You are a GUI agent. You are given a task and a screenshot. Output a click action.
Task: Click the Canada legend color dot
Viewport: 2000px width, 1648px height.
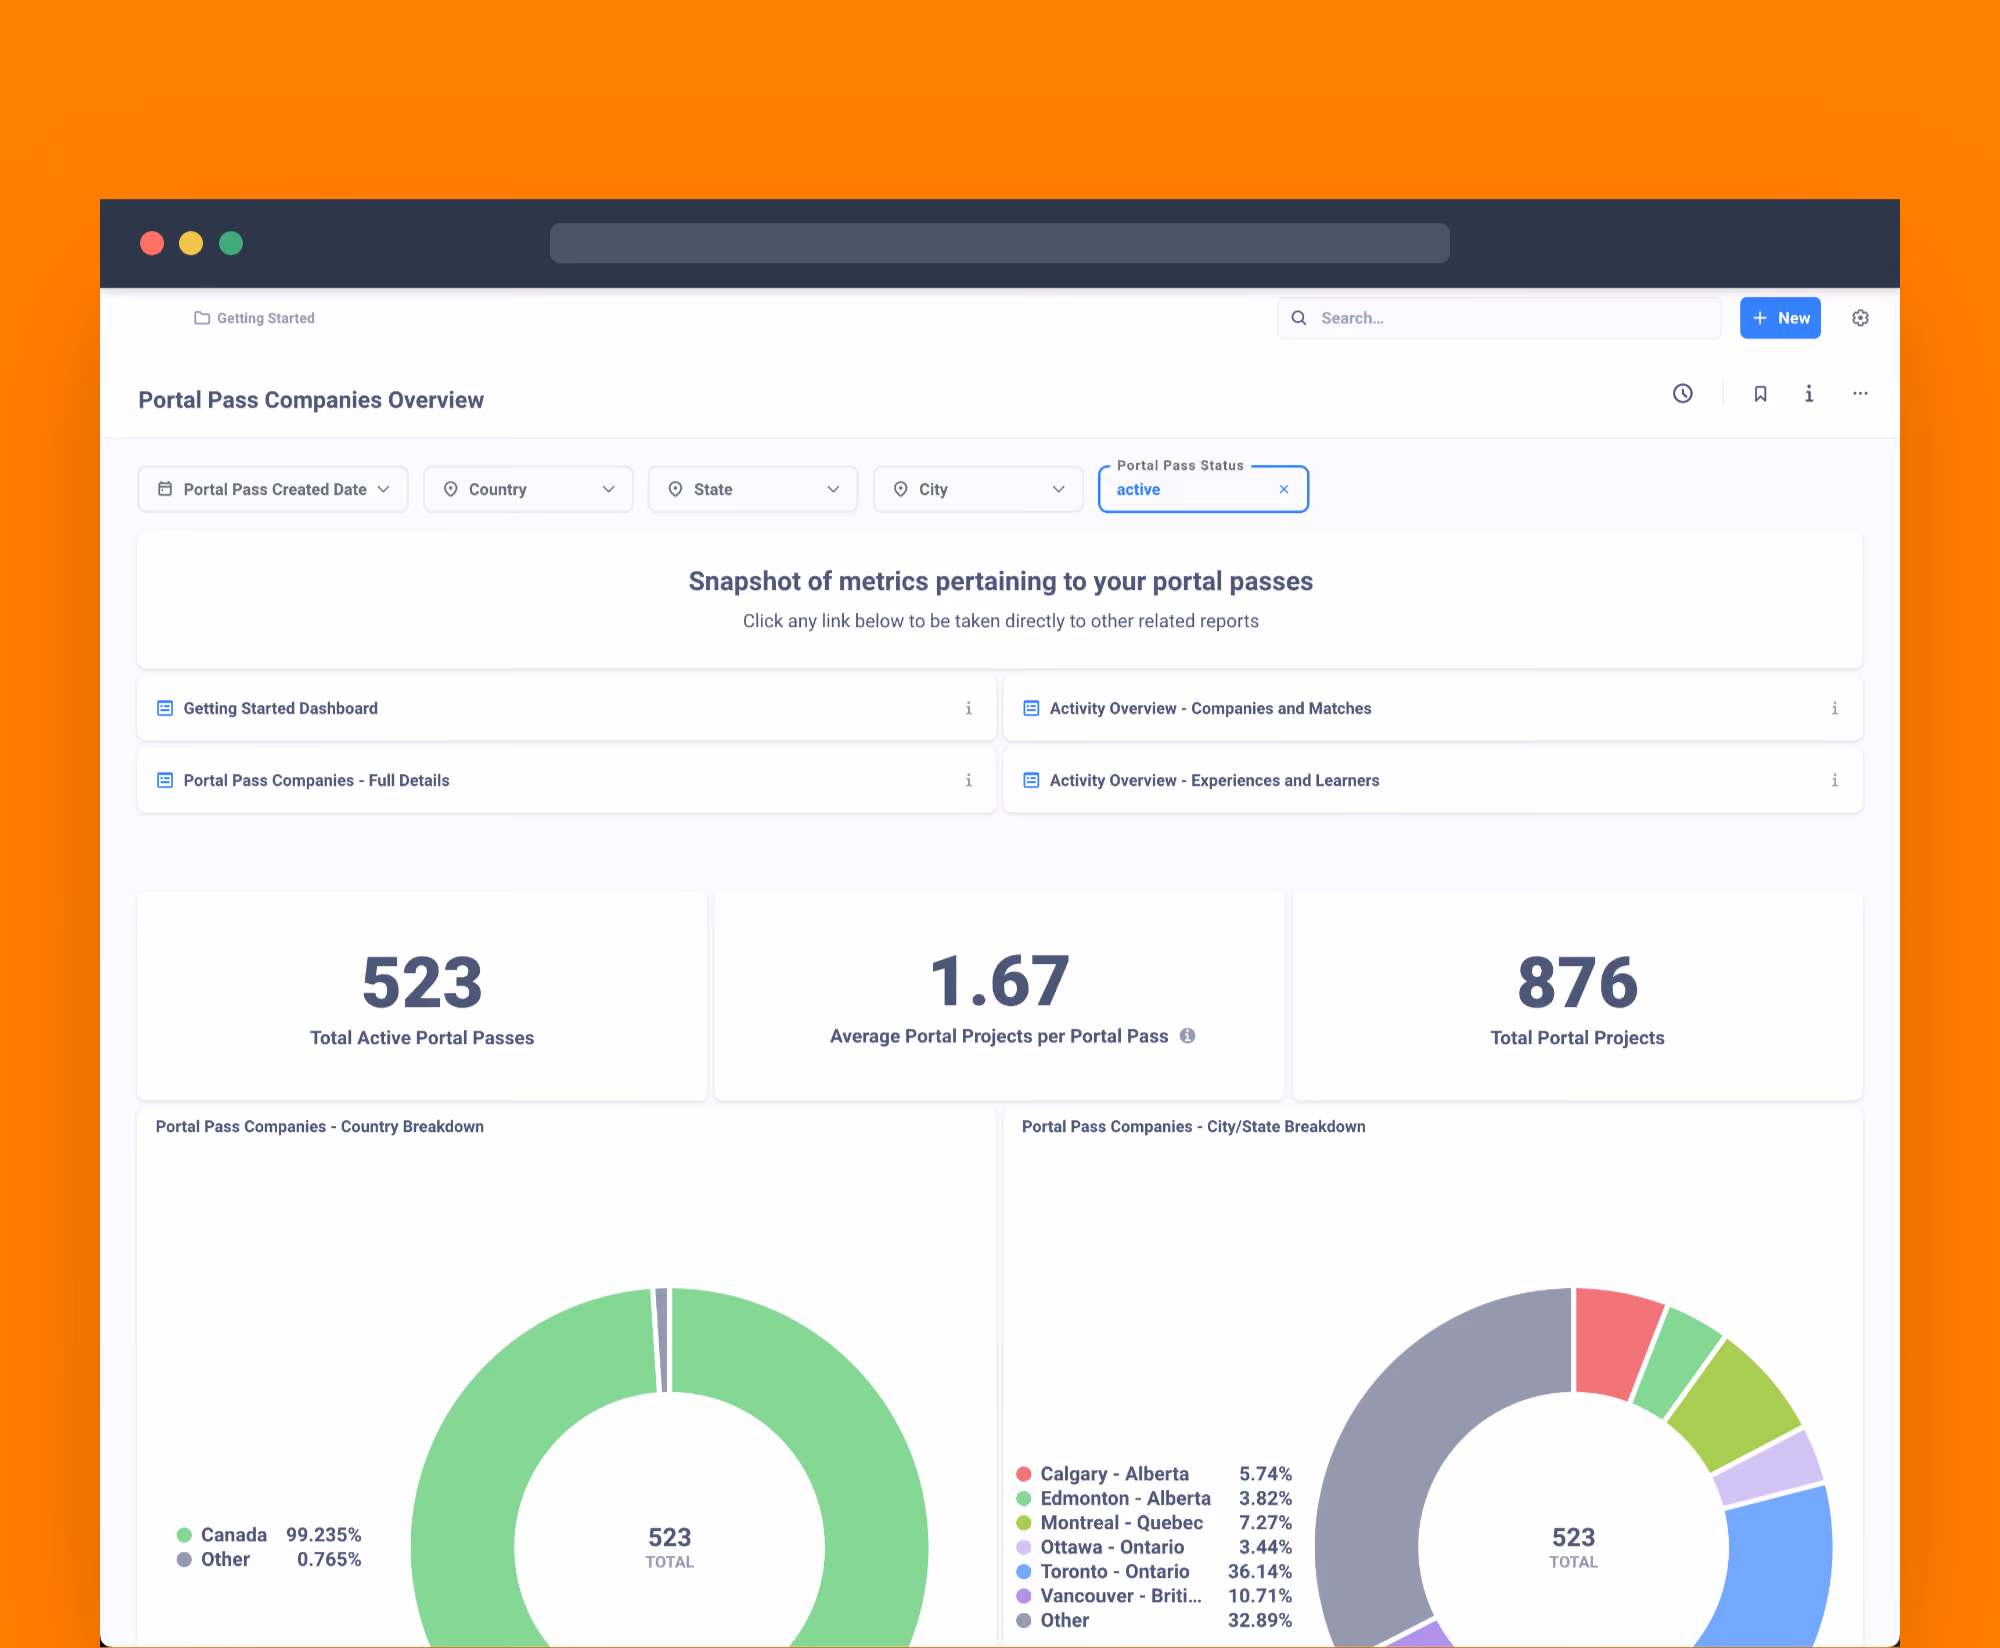pos(184,1535)
